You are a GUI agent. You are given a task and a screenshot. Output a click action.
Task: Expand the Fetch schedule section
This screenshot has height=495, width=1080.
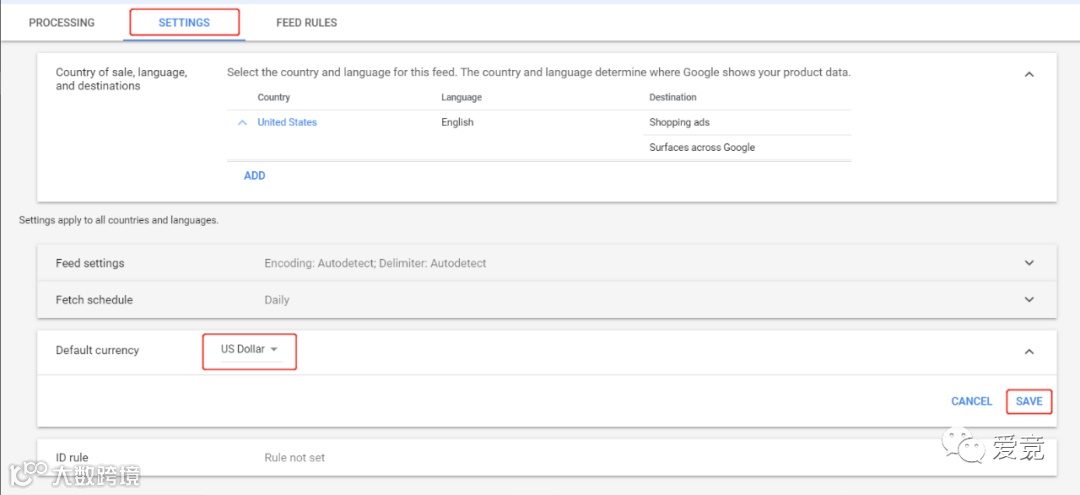tap(1029, 300)
